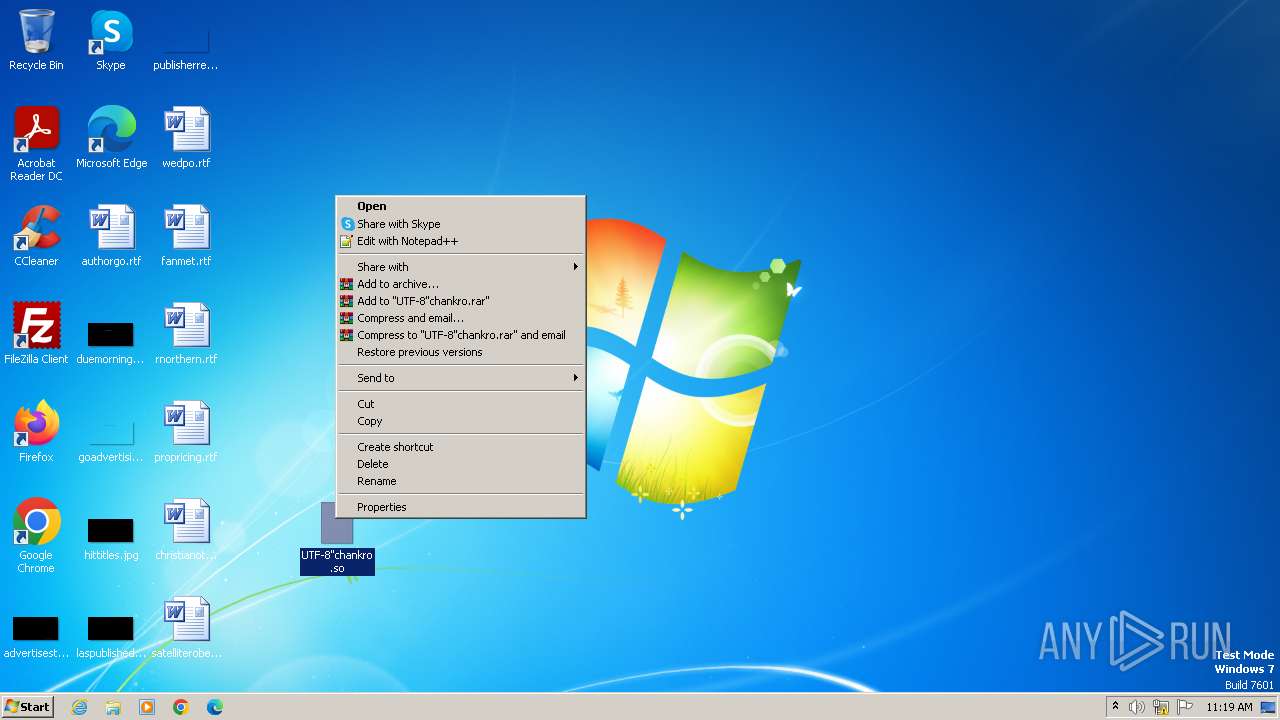
Task: Choose Copy in the context menu
Action: click(x=460, y=421)
